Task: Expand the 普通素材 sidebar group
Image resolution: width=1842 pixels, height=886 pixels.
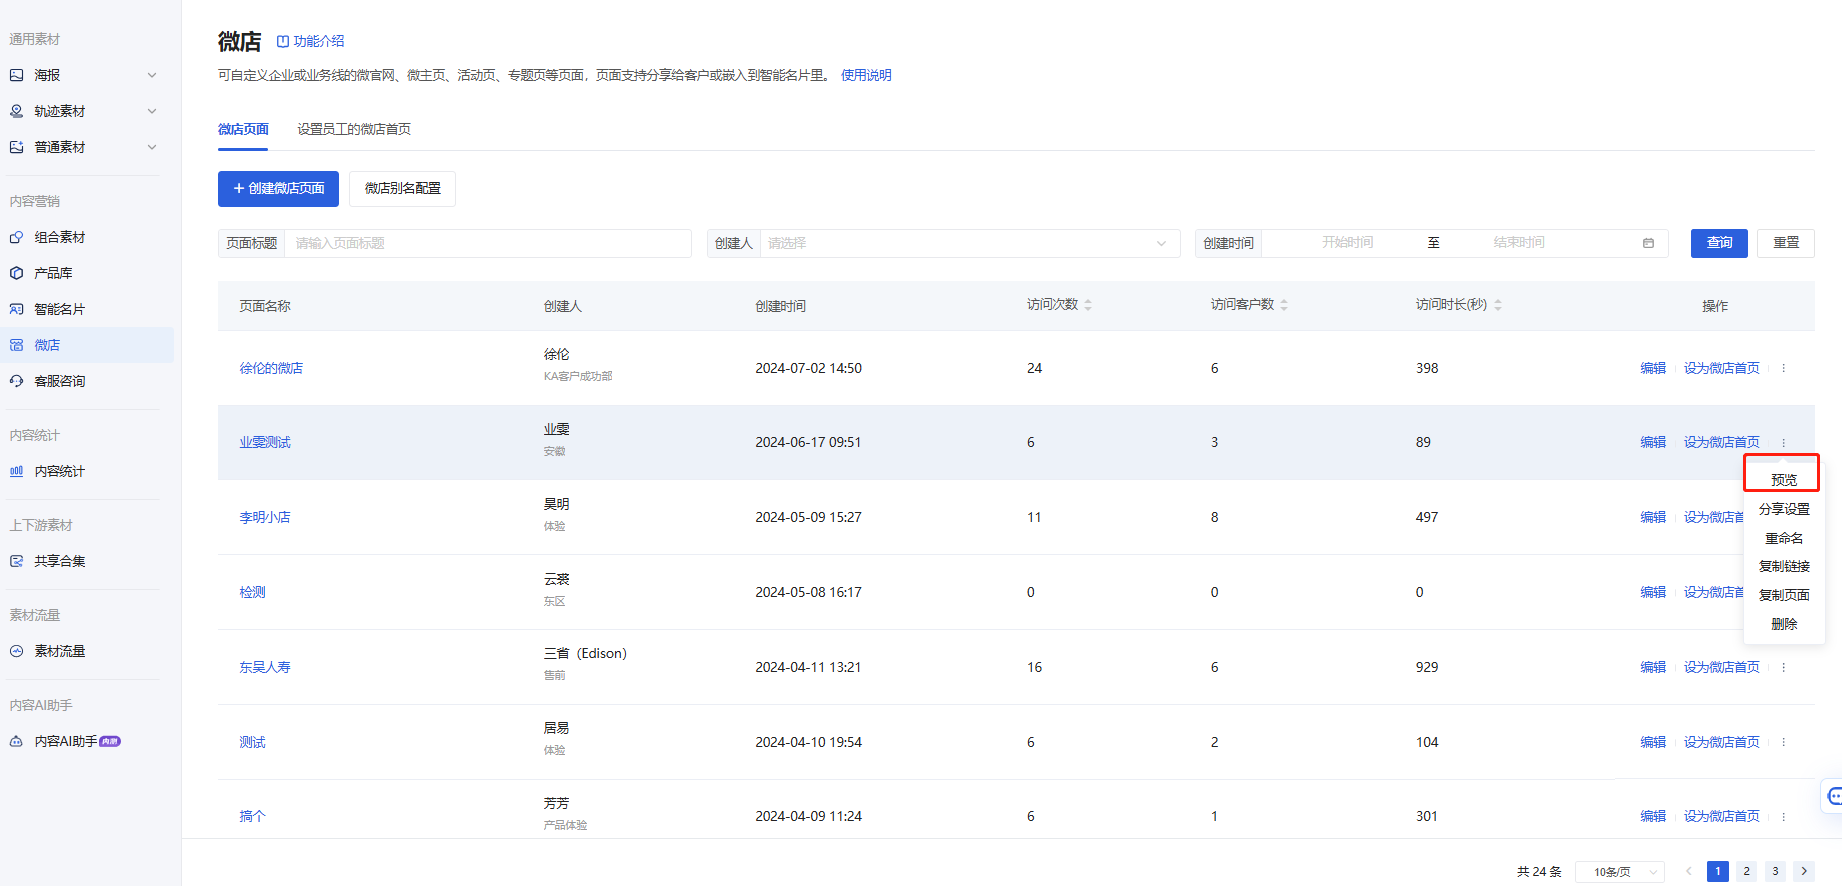Action: pos(152,147)
